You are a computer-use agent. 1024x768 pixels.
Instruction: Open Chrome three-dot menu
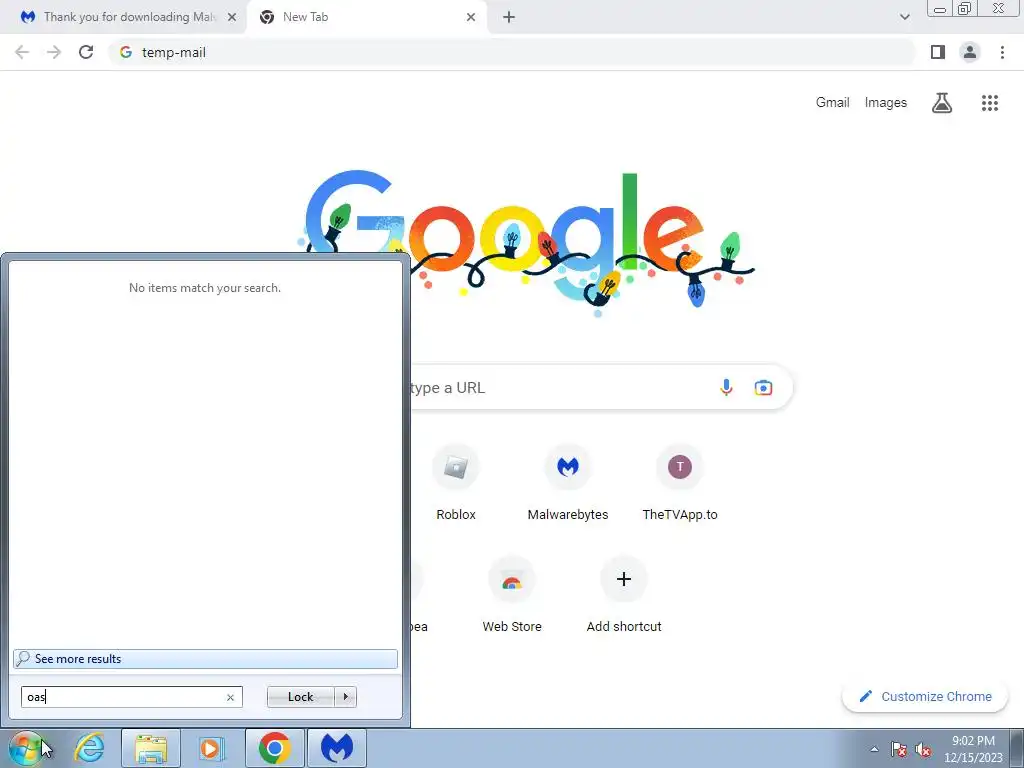1002,52
